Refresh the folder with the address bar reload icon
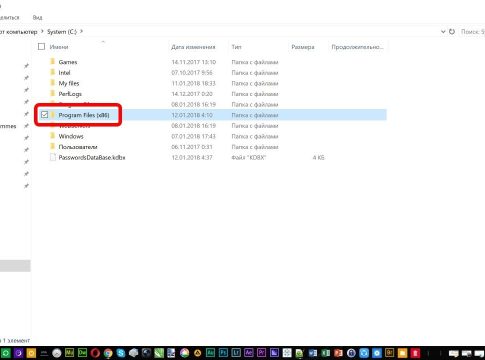 452,32
